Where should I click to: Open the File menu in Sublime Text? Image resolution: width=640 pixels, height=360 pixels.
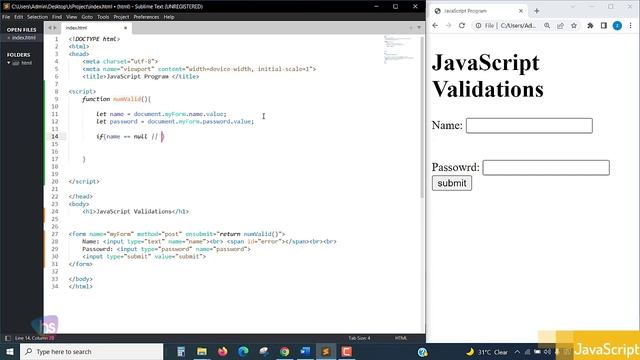pos(6,17)
